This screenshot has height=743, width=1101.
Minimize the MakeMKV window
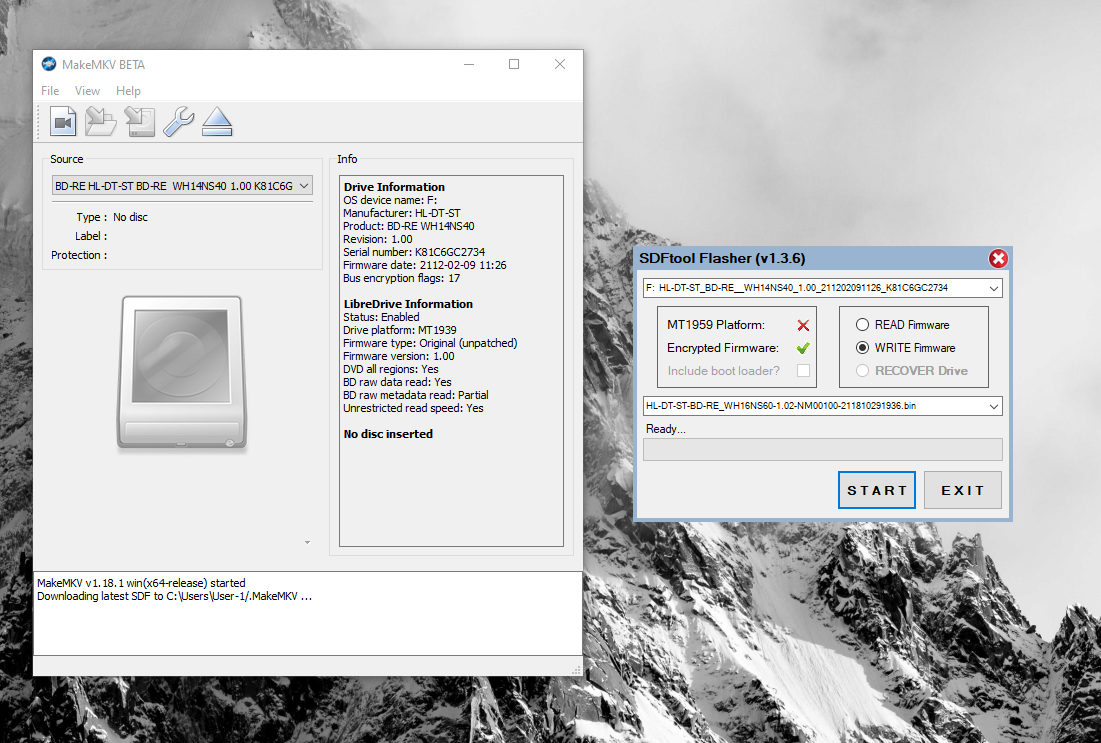coord(469,64)
